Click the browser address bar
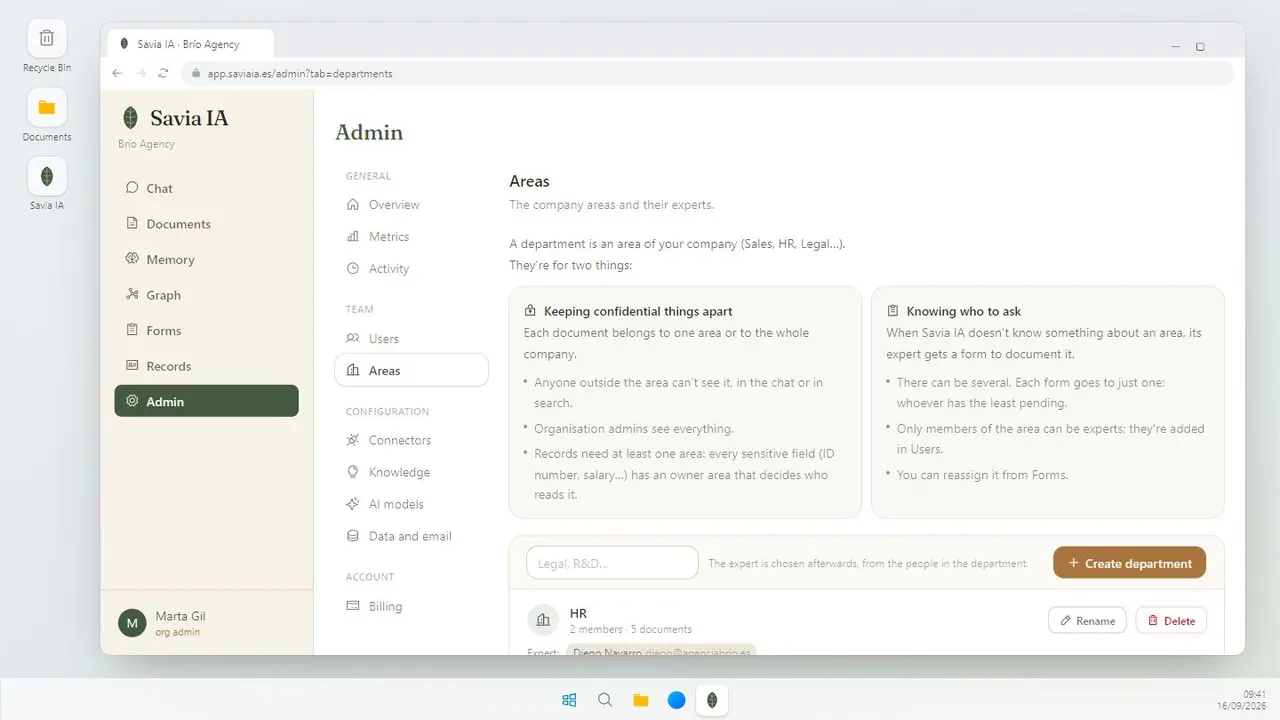The height and width of the screenshot is (720, 1280). (x=707, y=73)
